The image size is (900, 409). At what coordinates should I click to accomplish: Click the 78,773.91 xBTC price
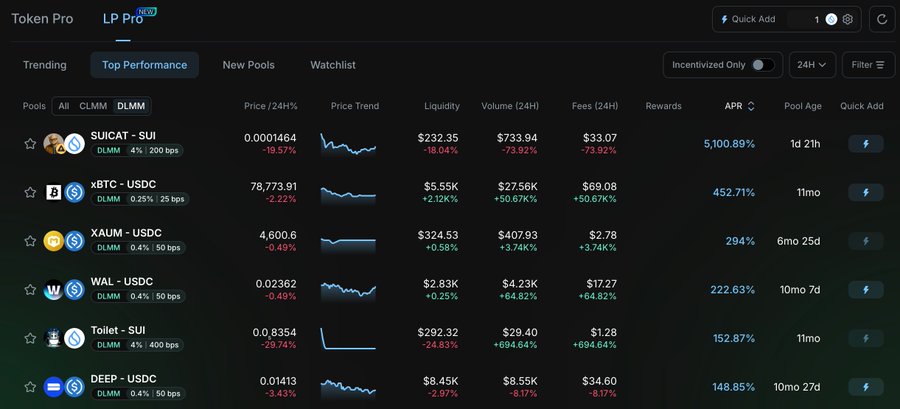click(x=273, y=186)
